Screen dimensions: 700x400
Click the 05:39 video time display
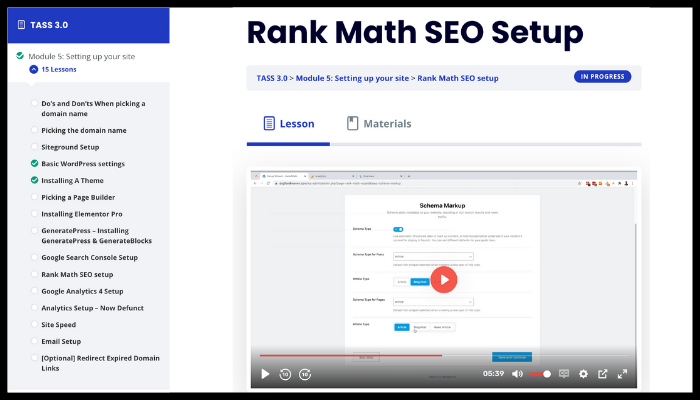click(x=493, y=374)
